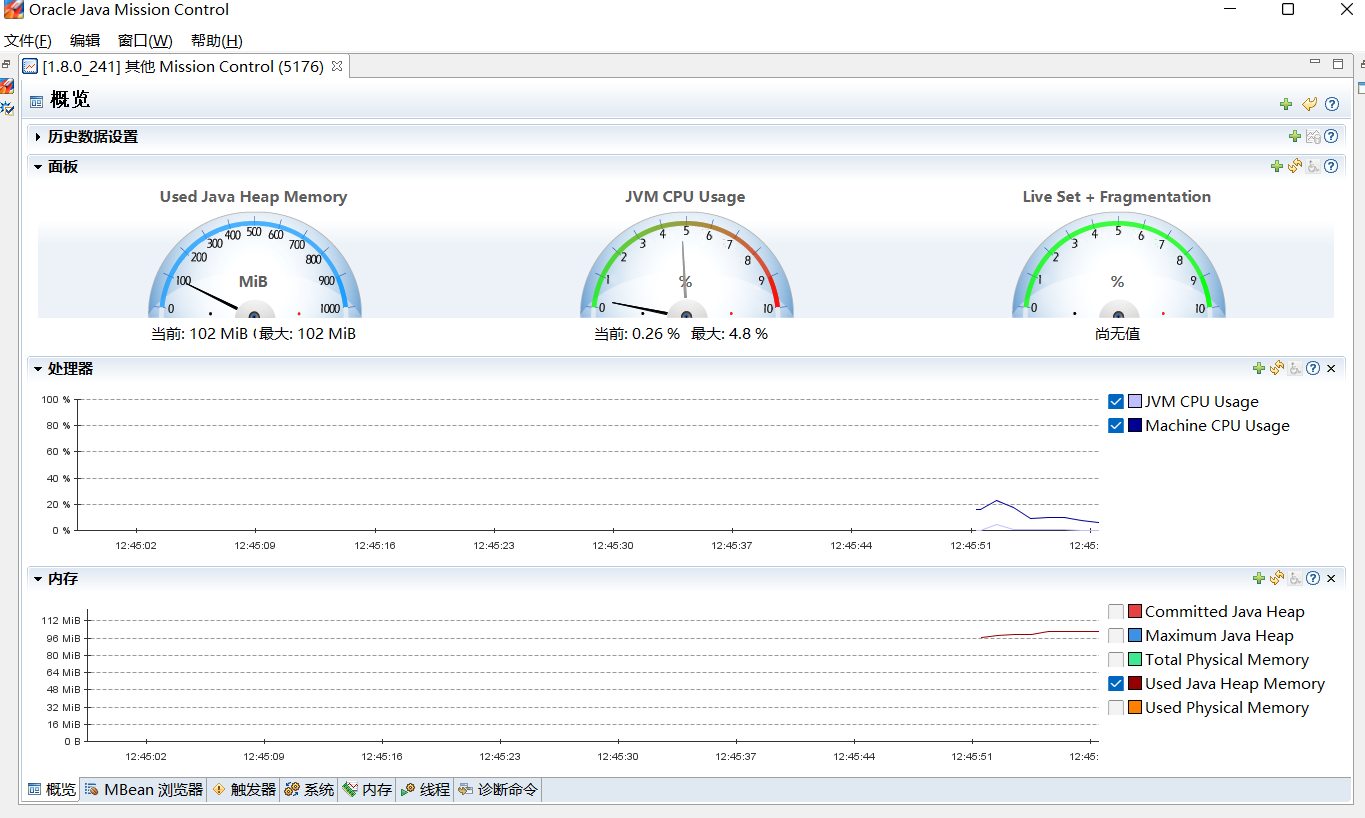The width and height of the screenshot is (1365, 818).
Task: Click the accessibility icon in 内存 section header
Action: pos(1295,579)
